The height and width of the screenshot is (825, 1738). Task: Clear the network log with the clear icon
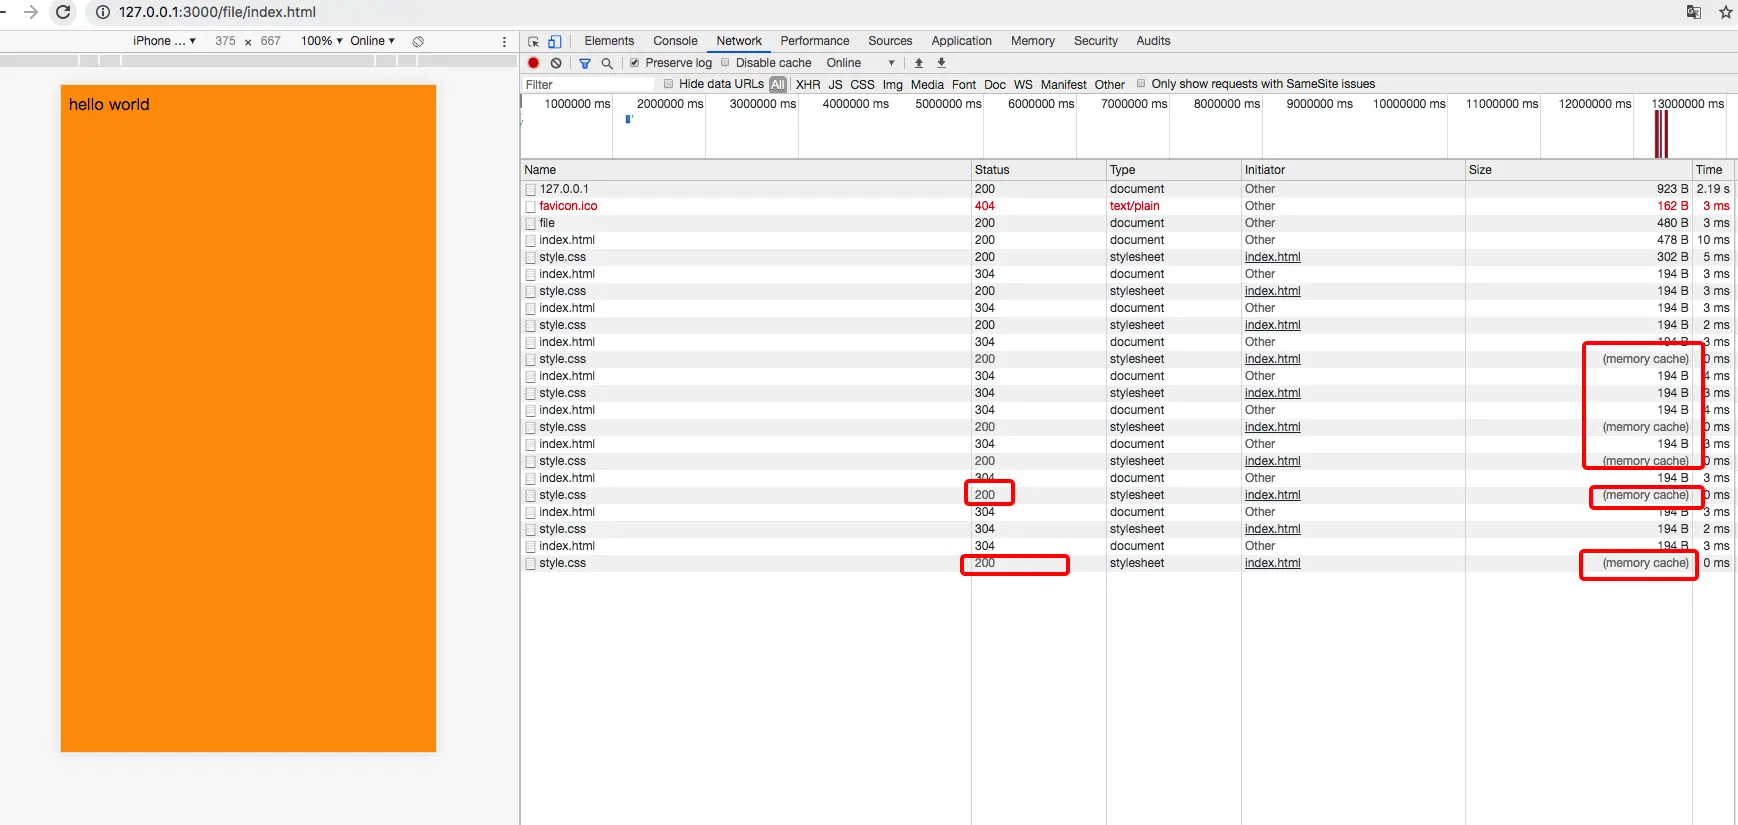tap(556, 63)
